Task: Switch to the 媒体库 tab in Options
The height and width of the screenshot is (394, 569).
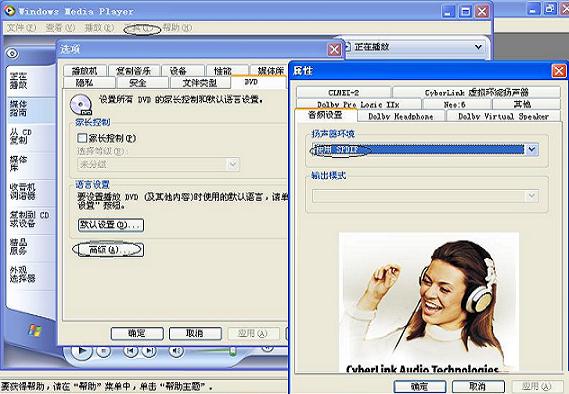Action: point(269,71)
